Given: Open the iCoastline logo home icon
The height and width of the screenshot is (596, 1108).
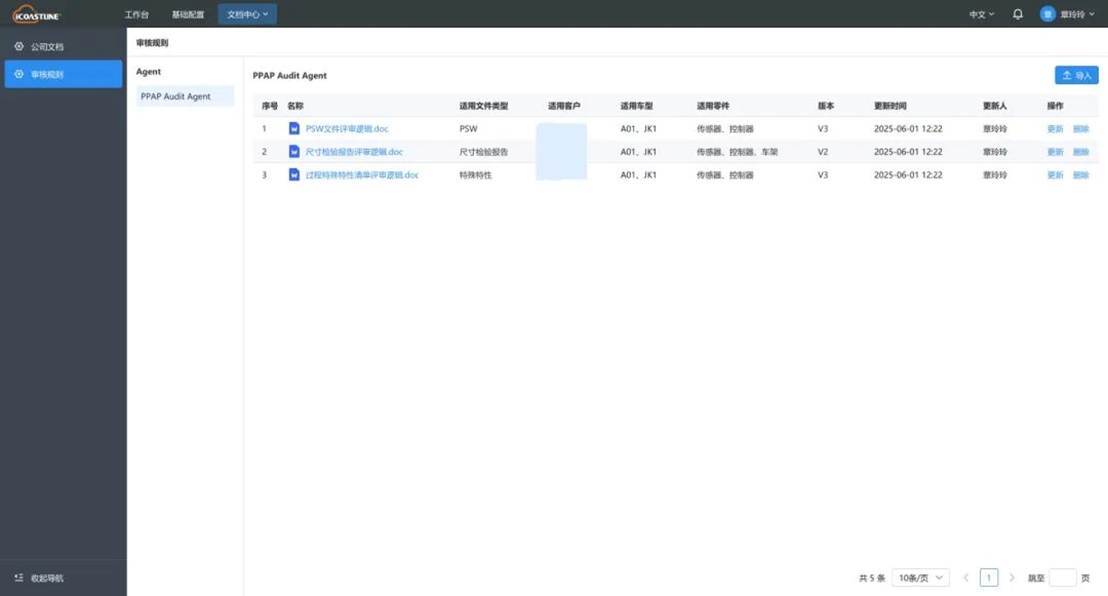Looking at the screenshot, I should pyautogui.click(x=35, y=12).
